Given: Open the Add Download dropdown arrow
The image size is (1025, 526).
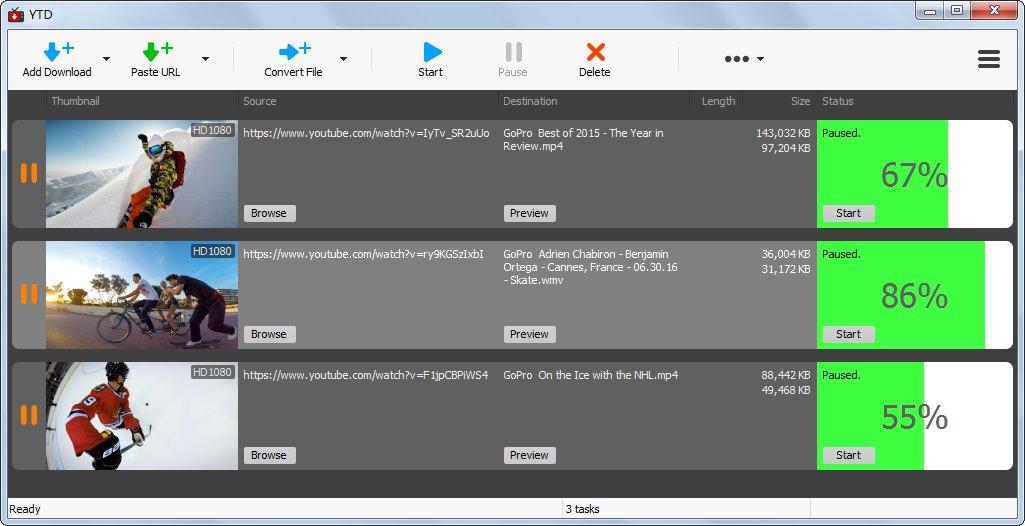Looking at the screenshot, I should pos(107,59).
